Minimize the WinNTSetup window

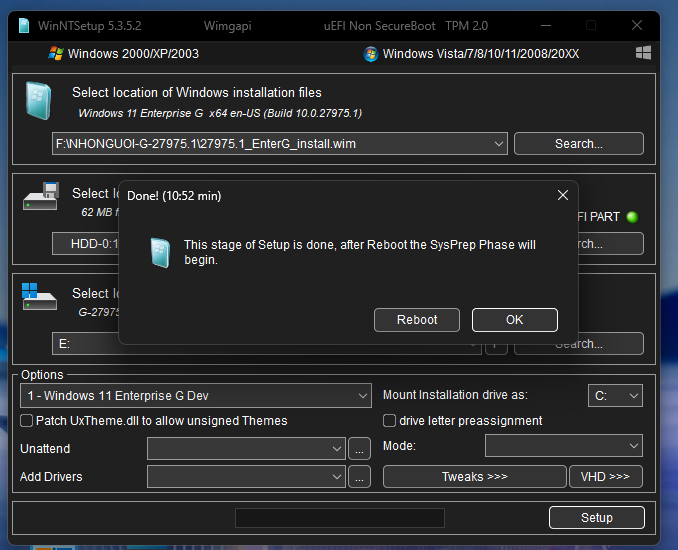click(x=546, y=26)
